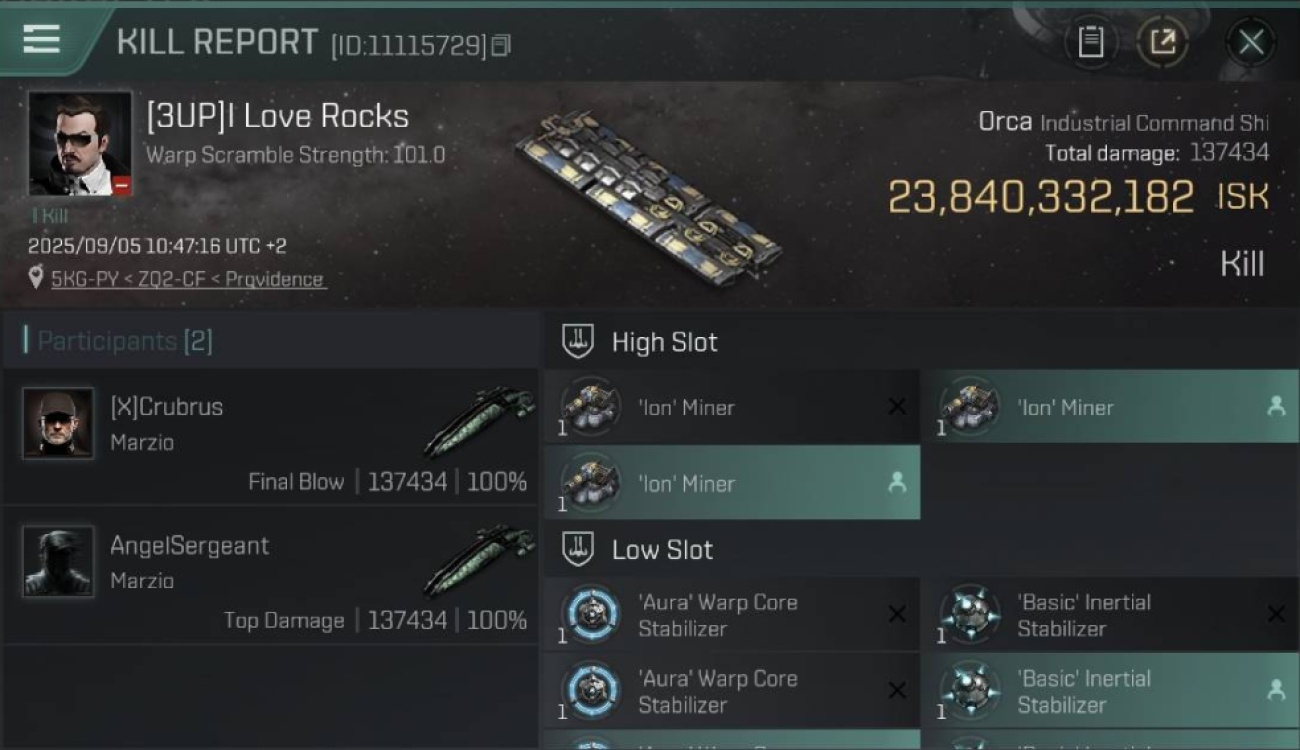The width and height of the screenshot is (1300, 750).
Task: Collapse the High Slot section
Action: click(578, 341)
